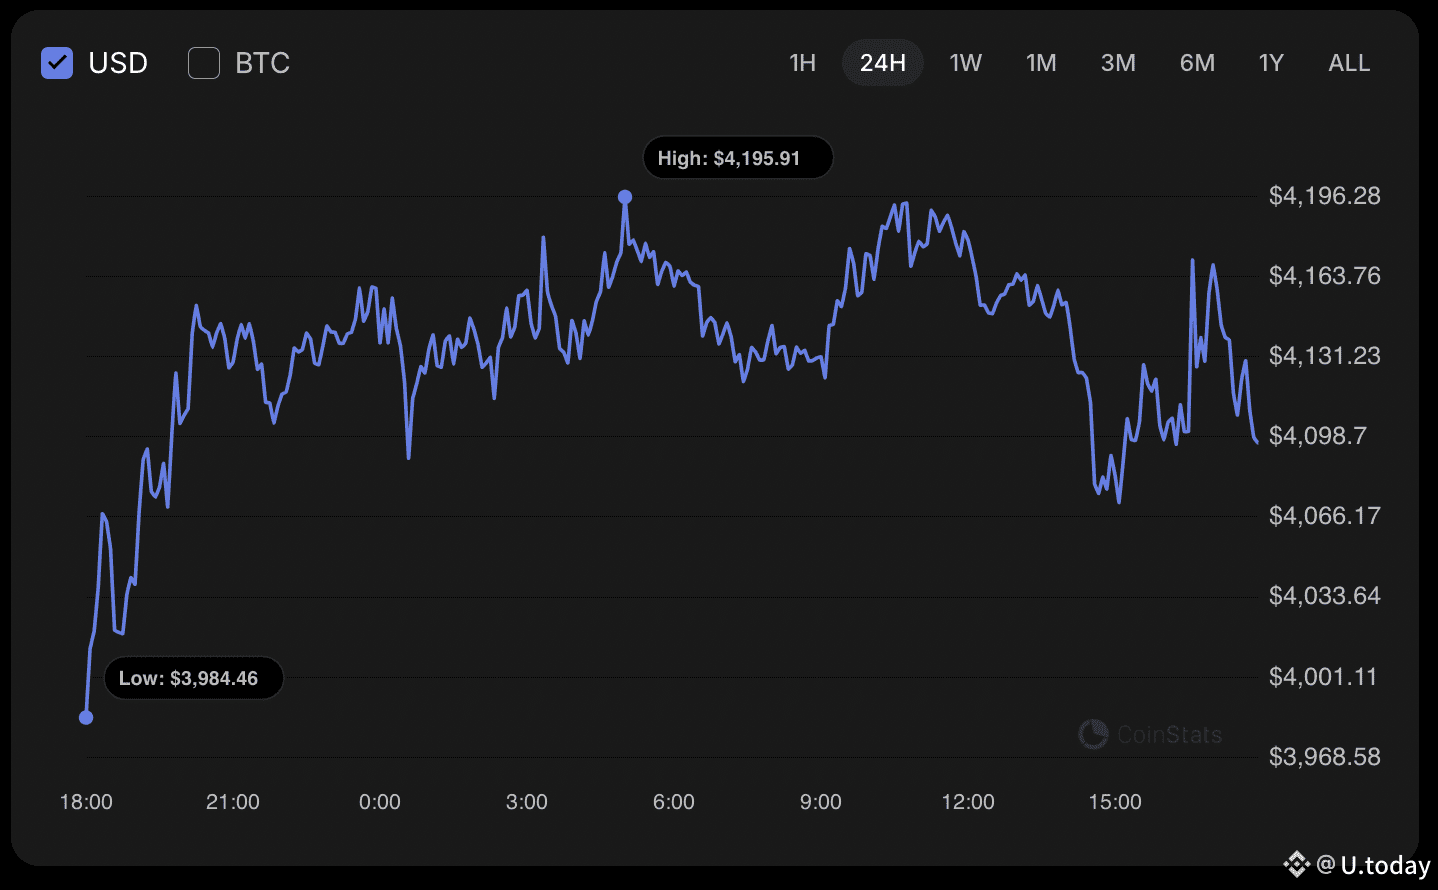View the 1Y price history
Screen dimensions: 1438x890
coord(1271,63)
